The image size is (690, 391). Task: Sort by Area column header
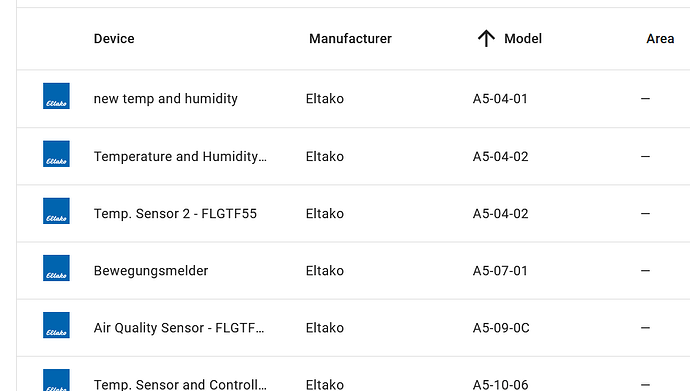point(660,39)
